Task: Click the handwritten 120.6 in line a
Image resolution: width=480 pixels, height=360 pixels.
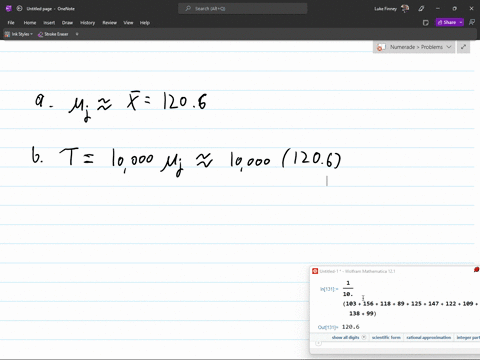Action: click(x=185, y=101)
